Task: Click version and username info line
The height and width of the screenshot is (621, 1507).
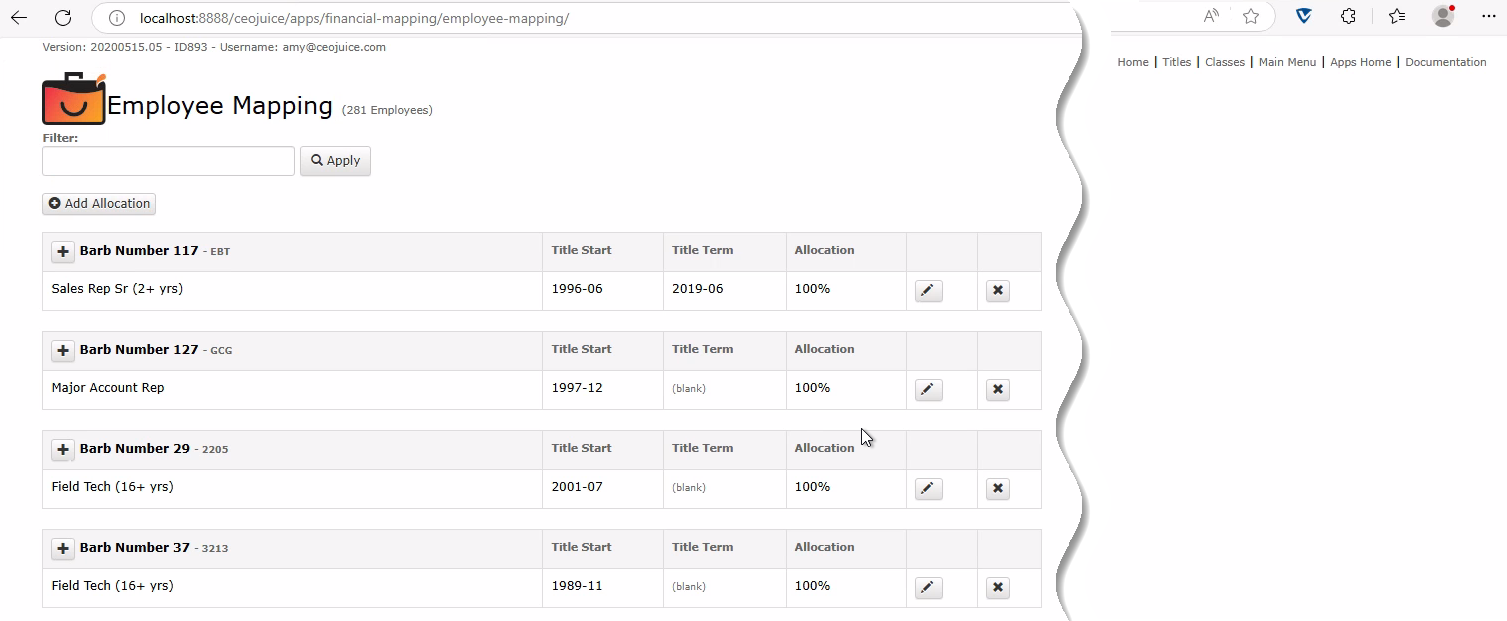Action: pos(214,47)
